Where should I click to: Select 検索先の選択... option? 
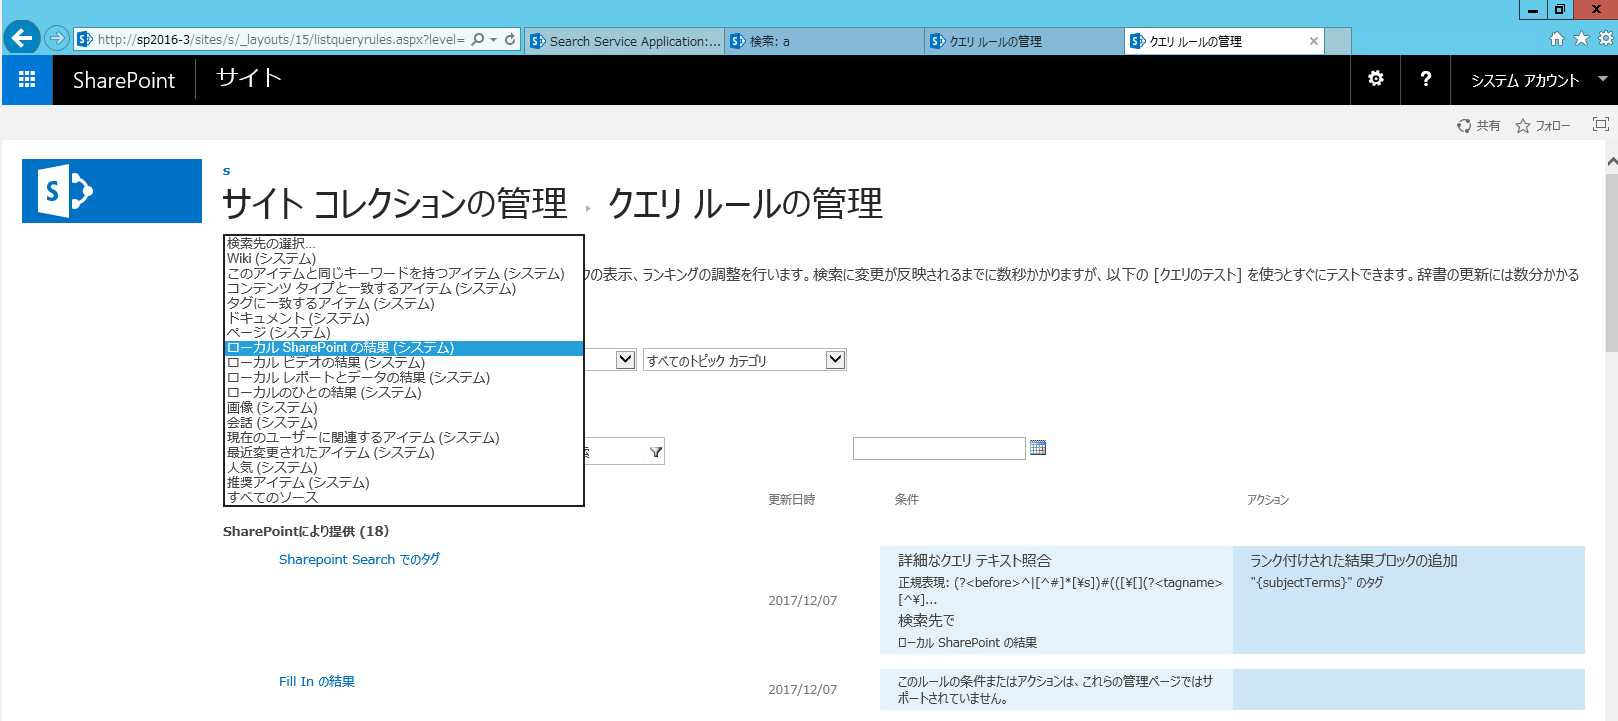point(404,243)
